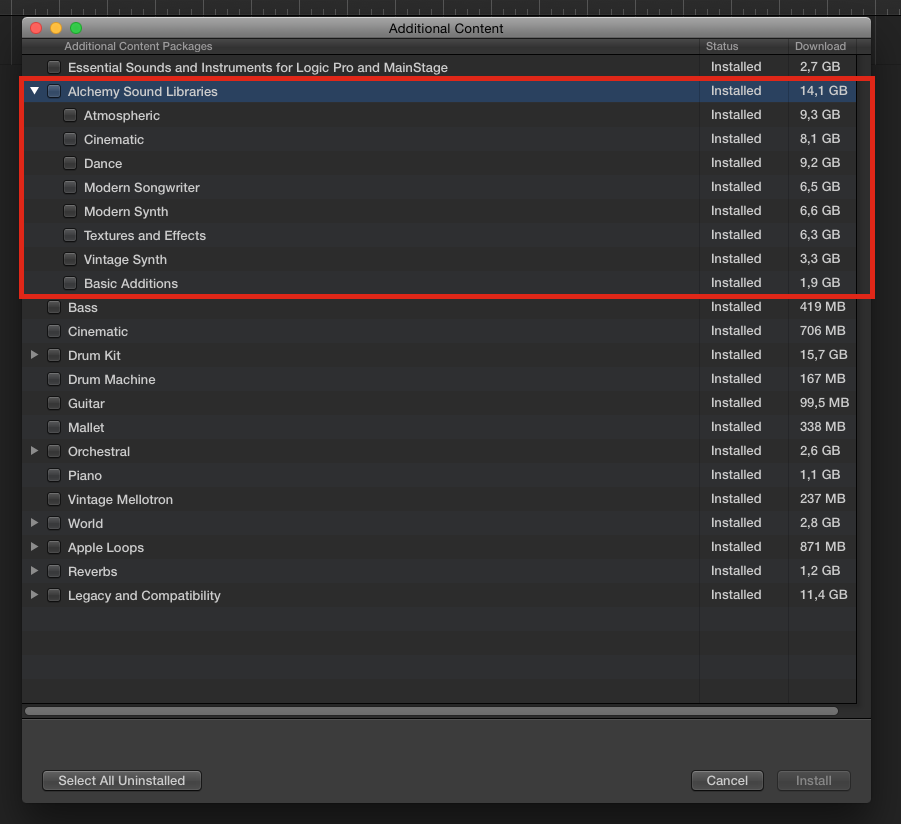This screenshot has height=824, width=901.
Task: Check the Orchestral checkbox
Action: 54,451
